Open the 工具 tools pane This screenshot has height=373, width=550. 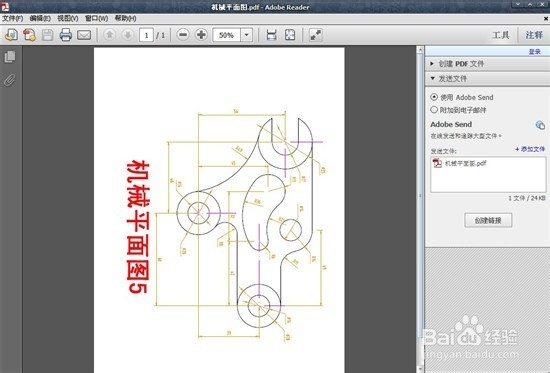click(501, 35)
